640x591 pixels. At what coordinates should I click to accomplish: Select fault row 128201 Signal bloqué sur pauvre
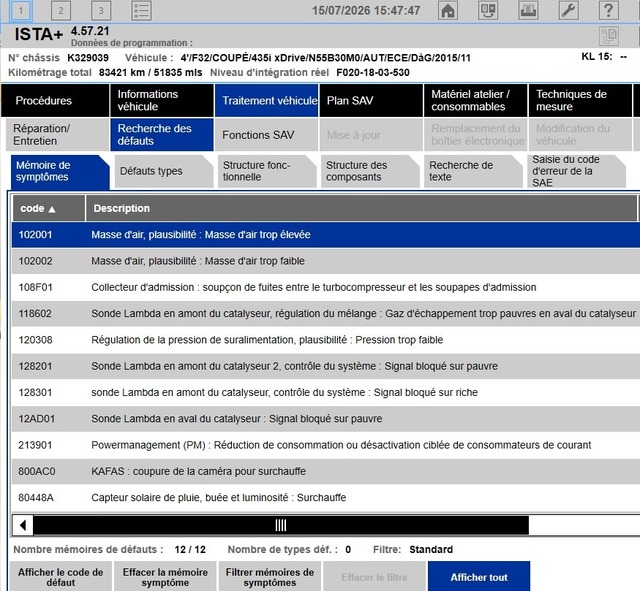[x=326, y=366]
